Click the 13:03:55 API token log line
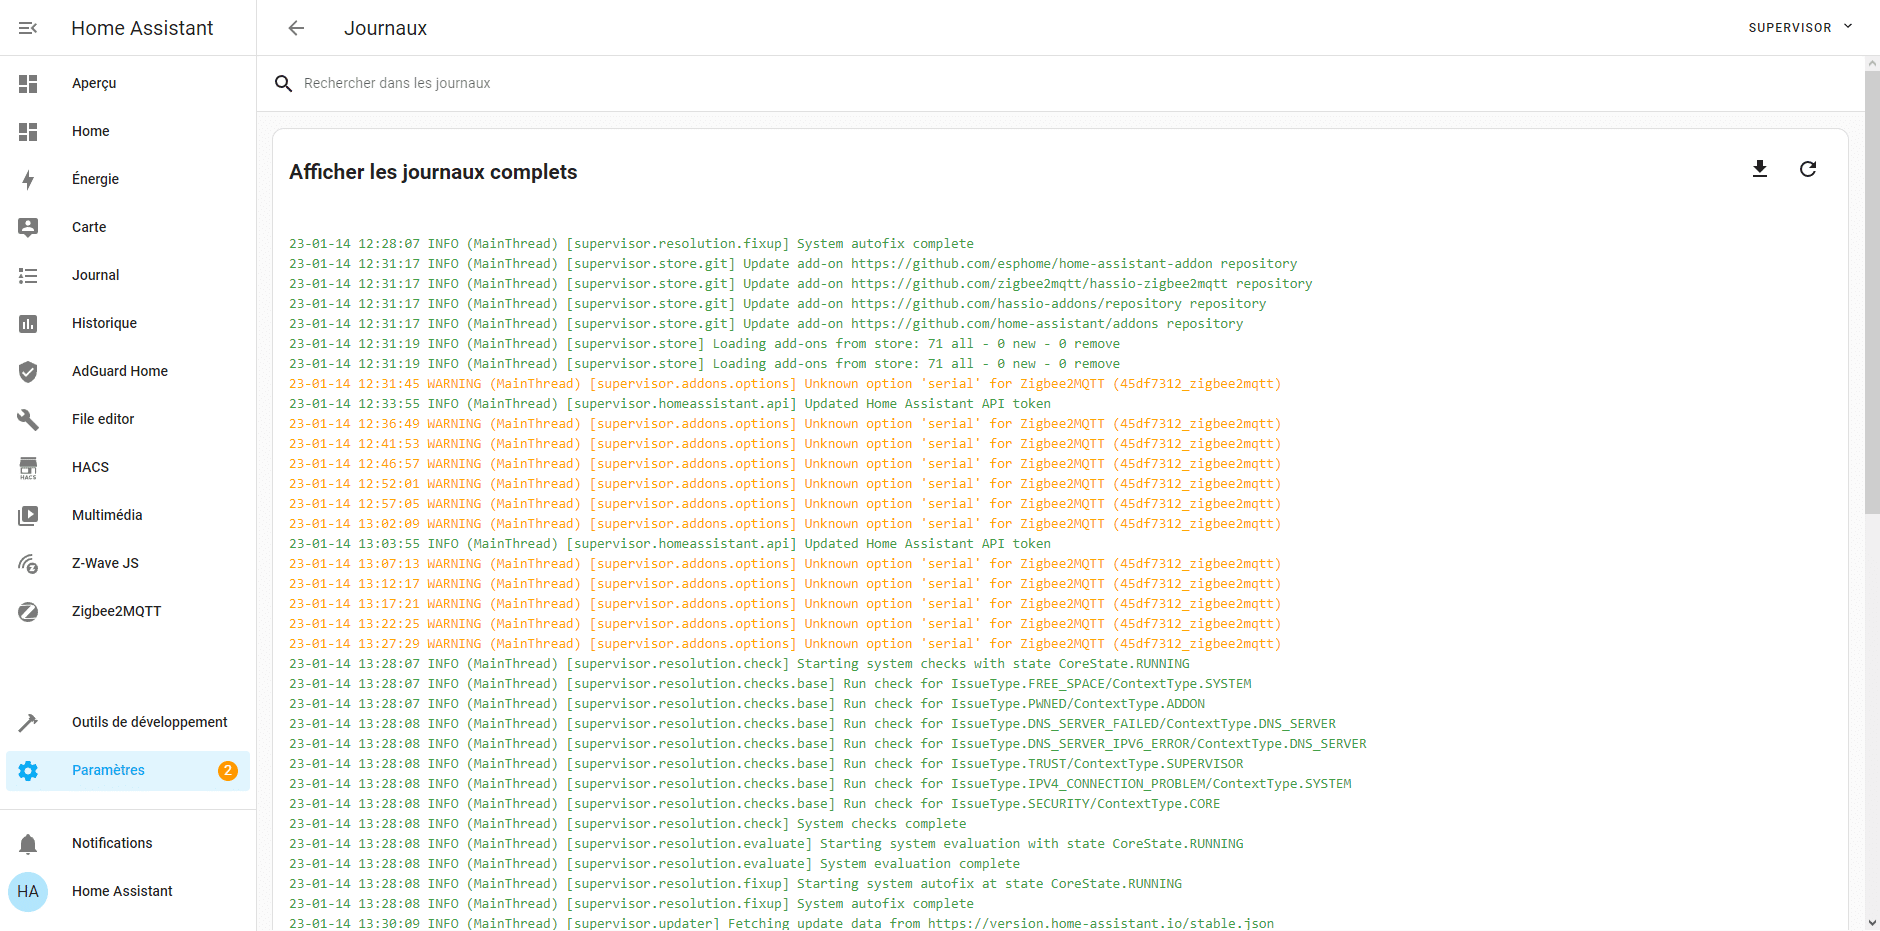The height and width of the screenshot is (931, 1880). click(670, 544)
